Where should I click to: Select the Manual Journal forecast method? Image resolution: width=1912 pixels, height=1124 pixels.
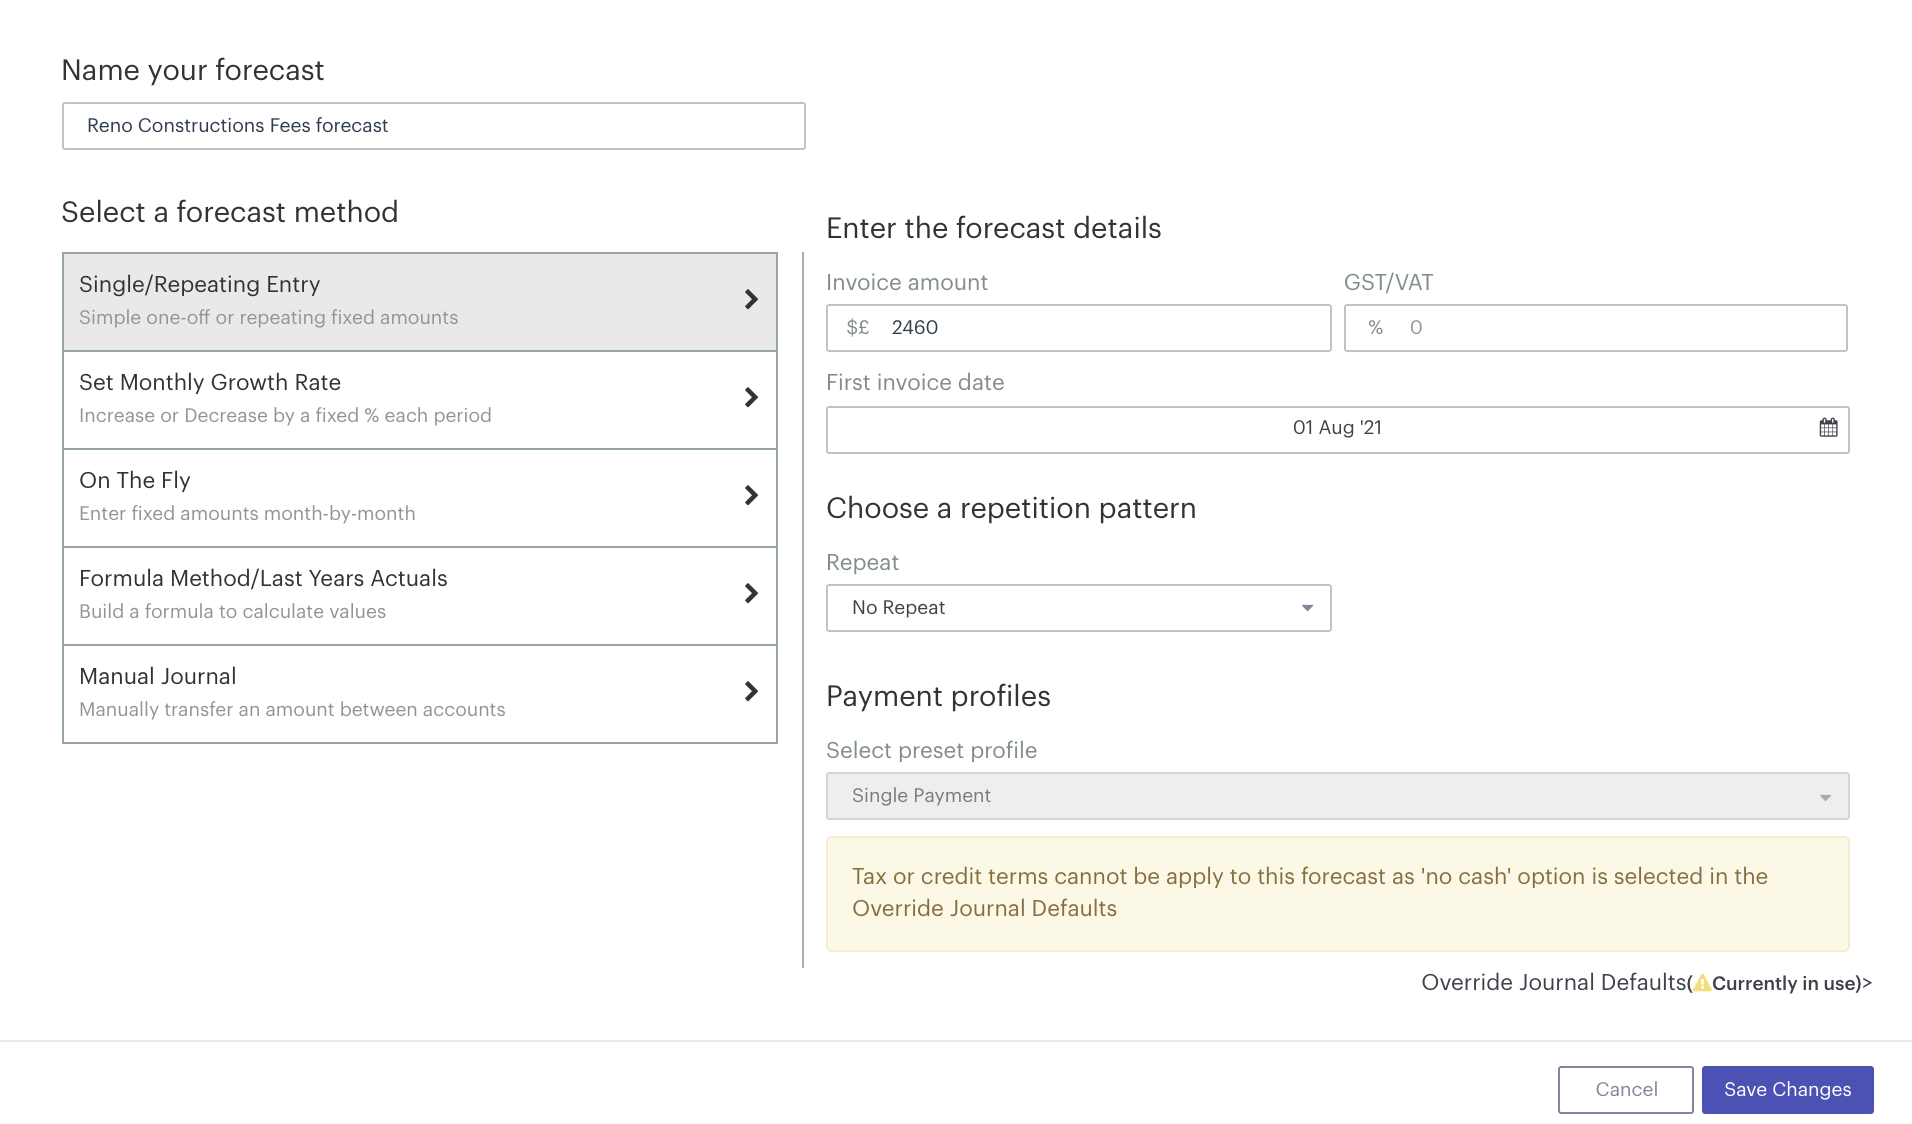coord(420,694)
